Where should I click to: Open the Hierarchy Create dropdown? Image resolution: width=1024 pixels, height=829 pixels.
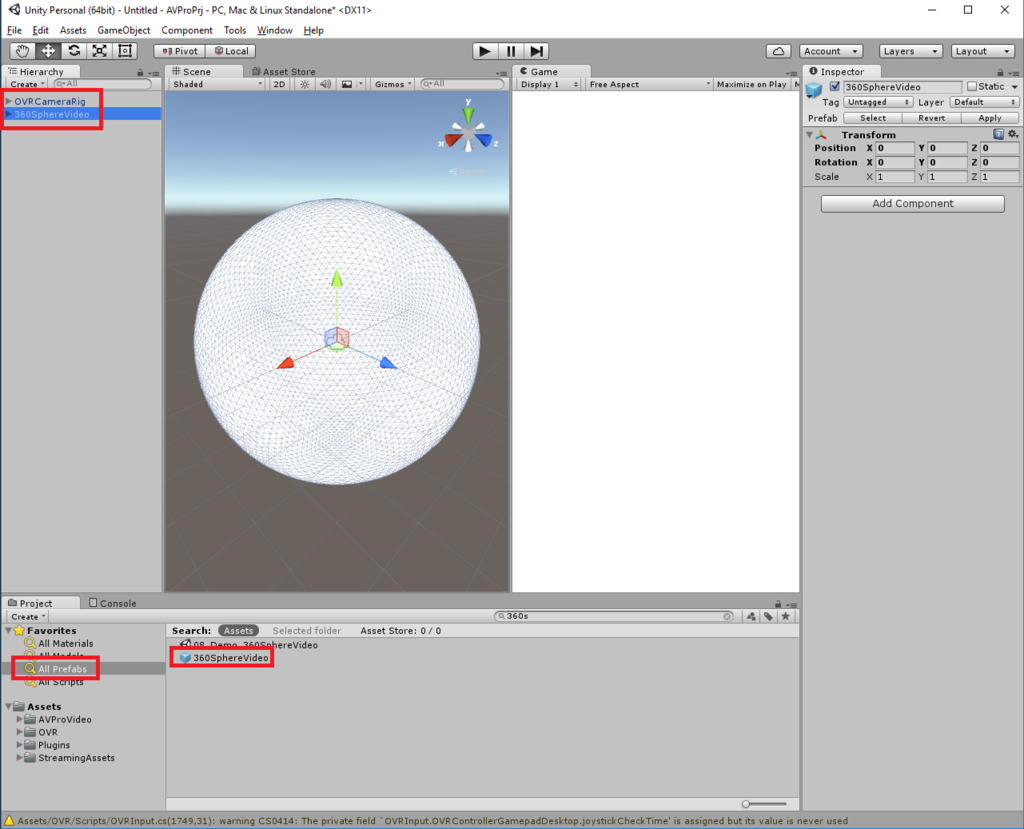point(27,84)
